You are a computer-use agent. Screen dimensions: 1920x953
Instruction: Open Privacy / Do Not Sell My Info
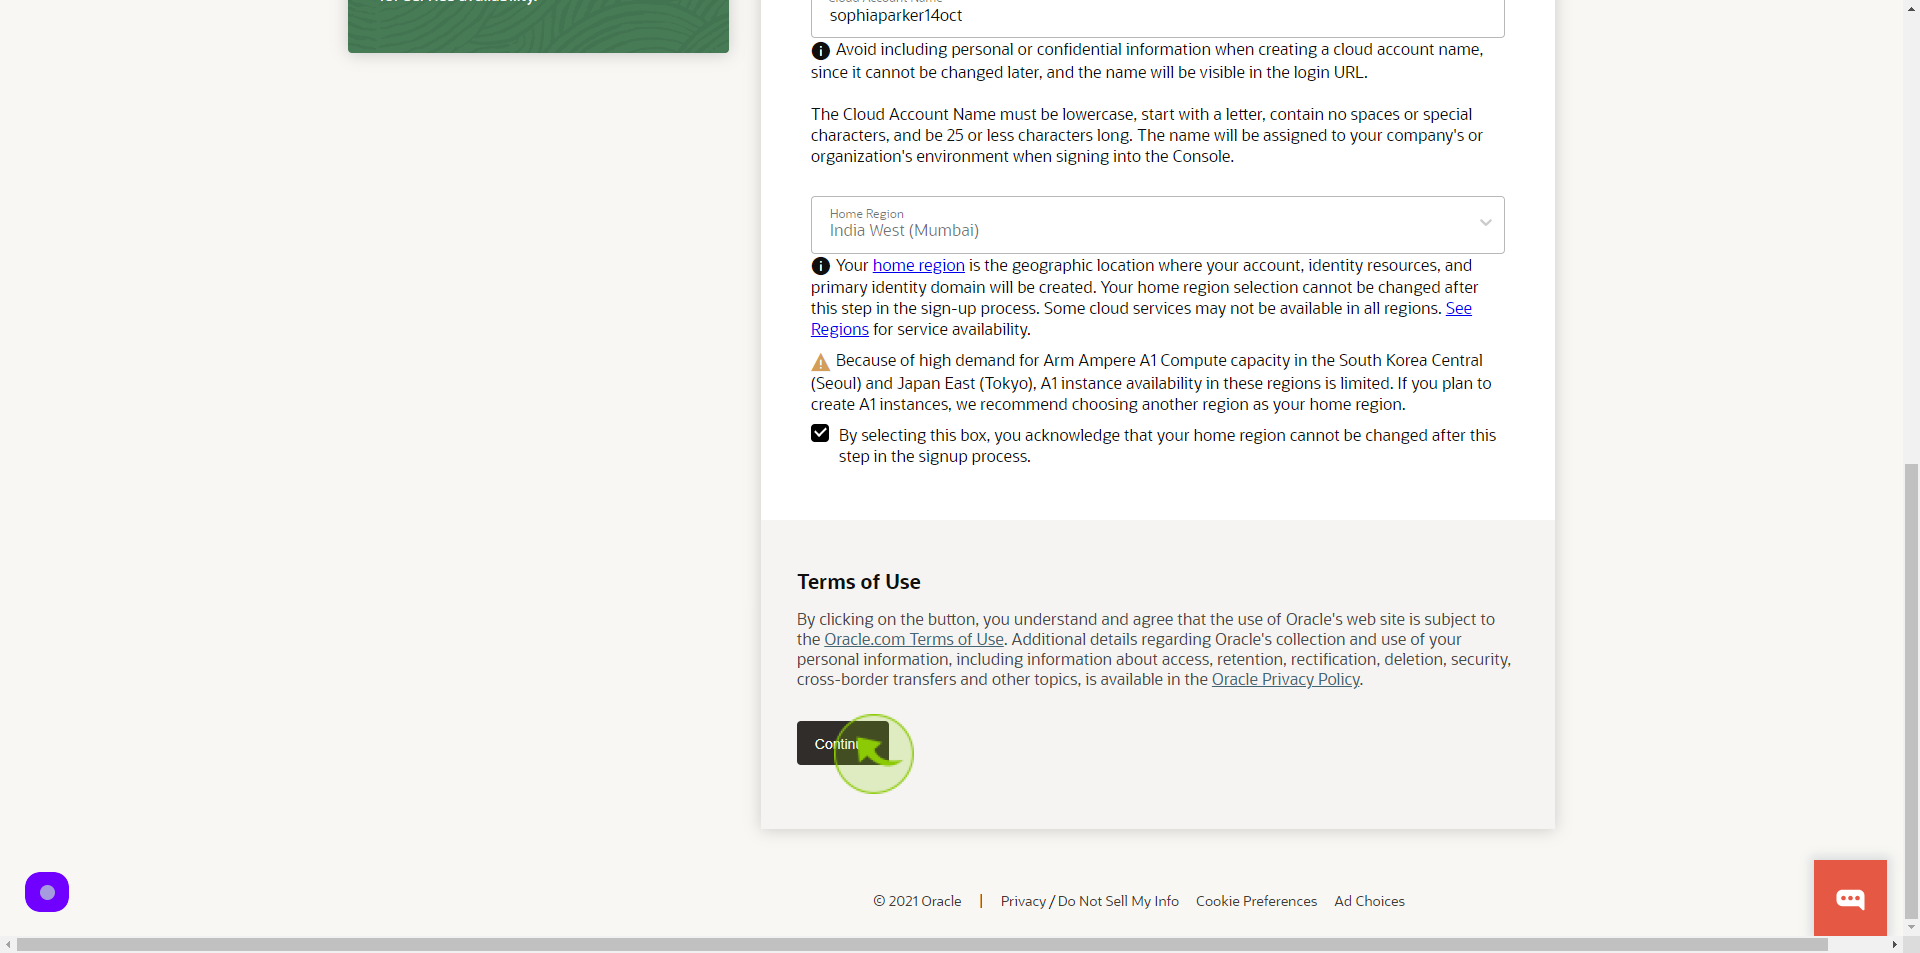click(x=1089, y=901)
